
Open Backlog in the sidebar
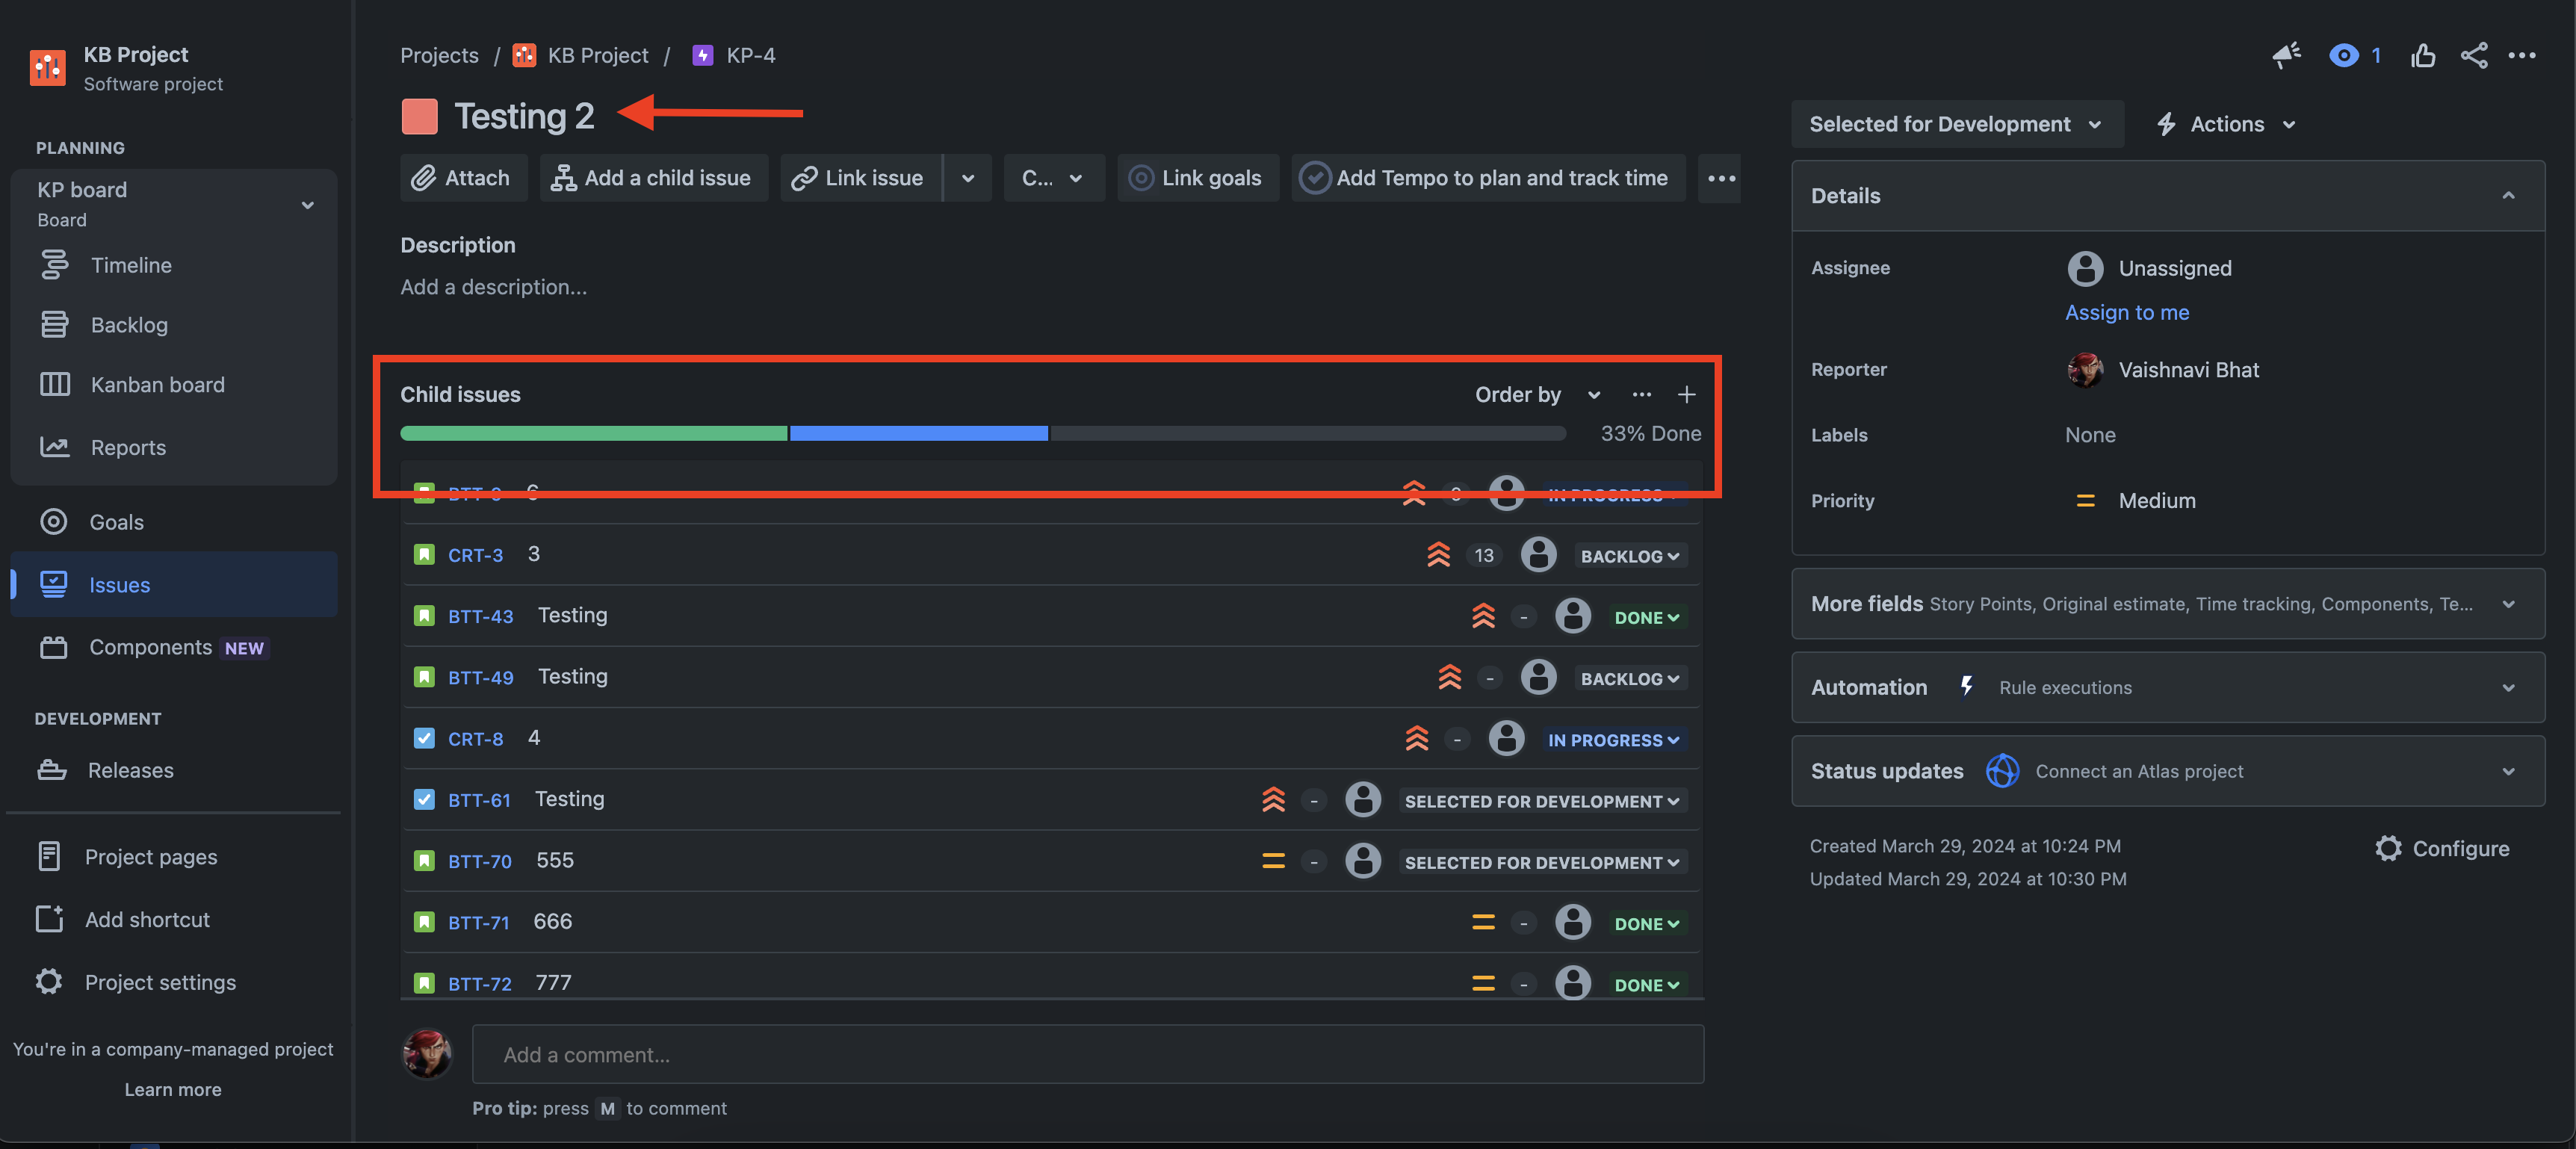click(129, 325)
